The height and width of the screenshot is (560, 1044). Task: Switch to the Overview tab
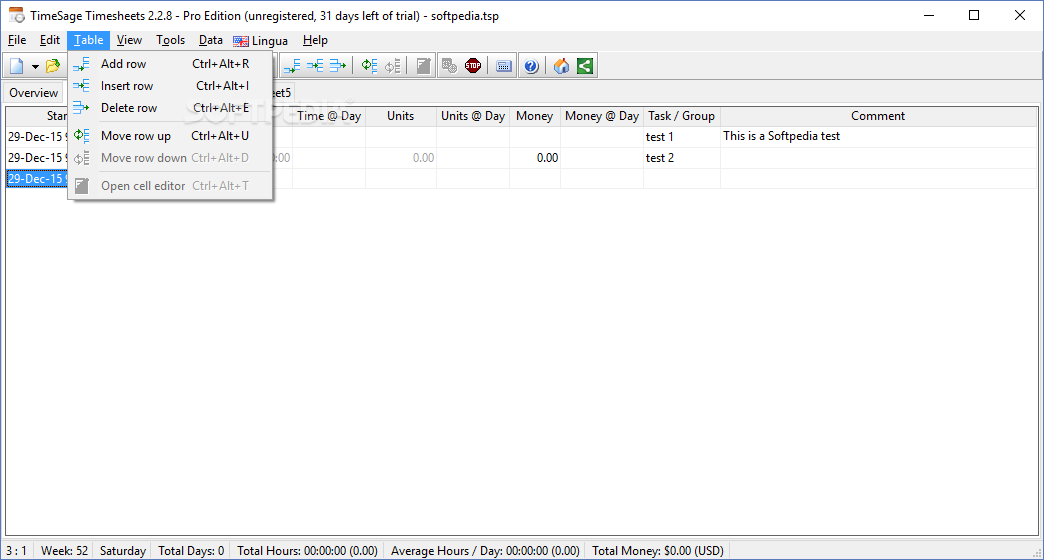coord(33,93)
